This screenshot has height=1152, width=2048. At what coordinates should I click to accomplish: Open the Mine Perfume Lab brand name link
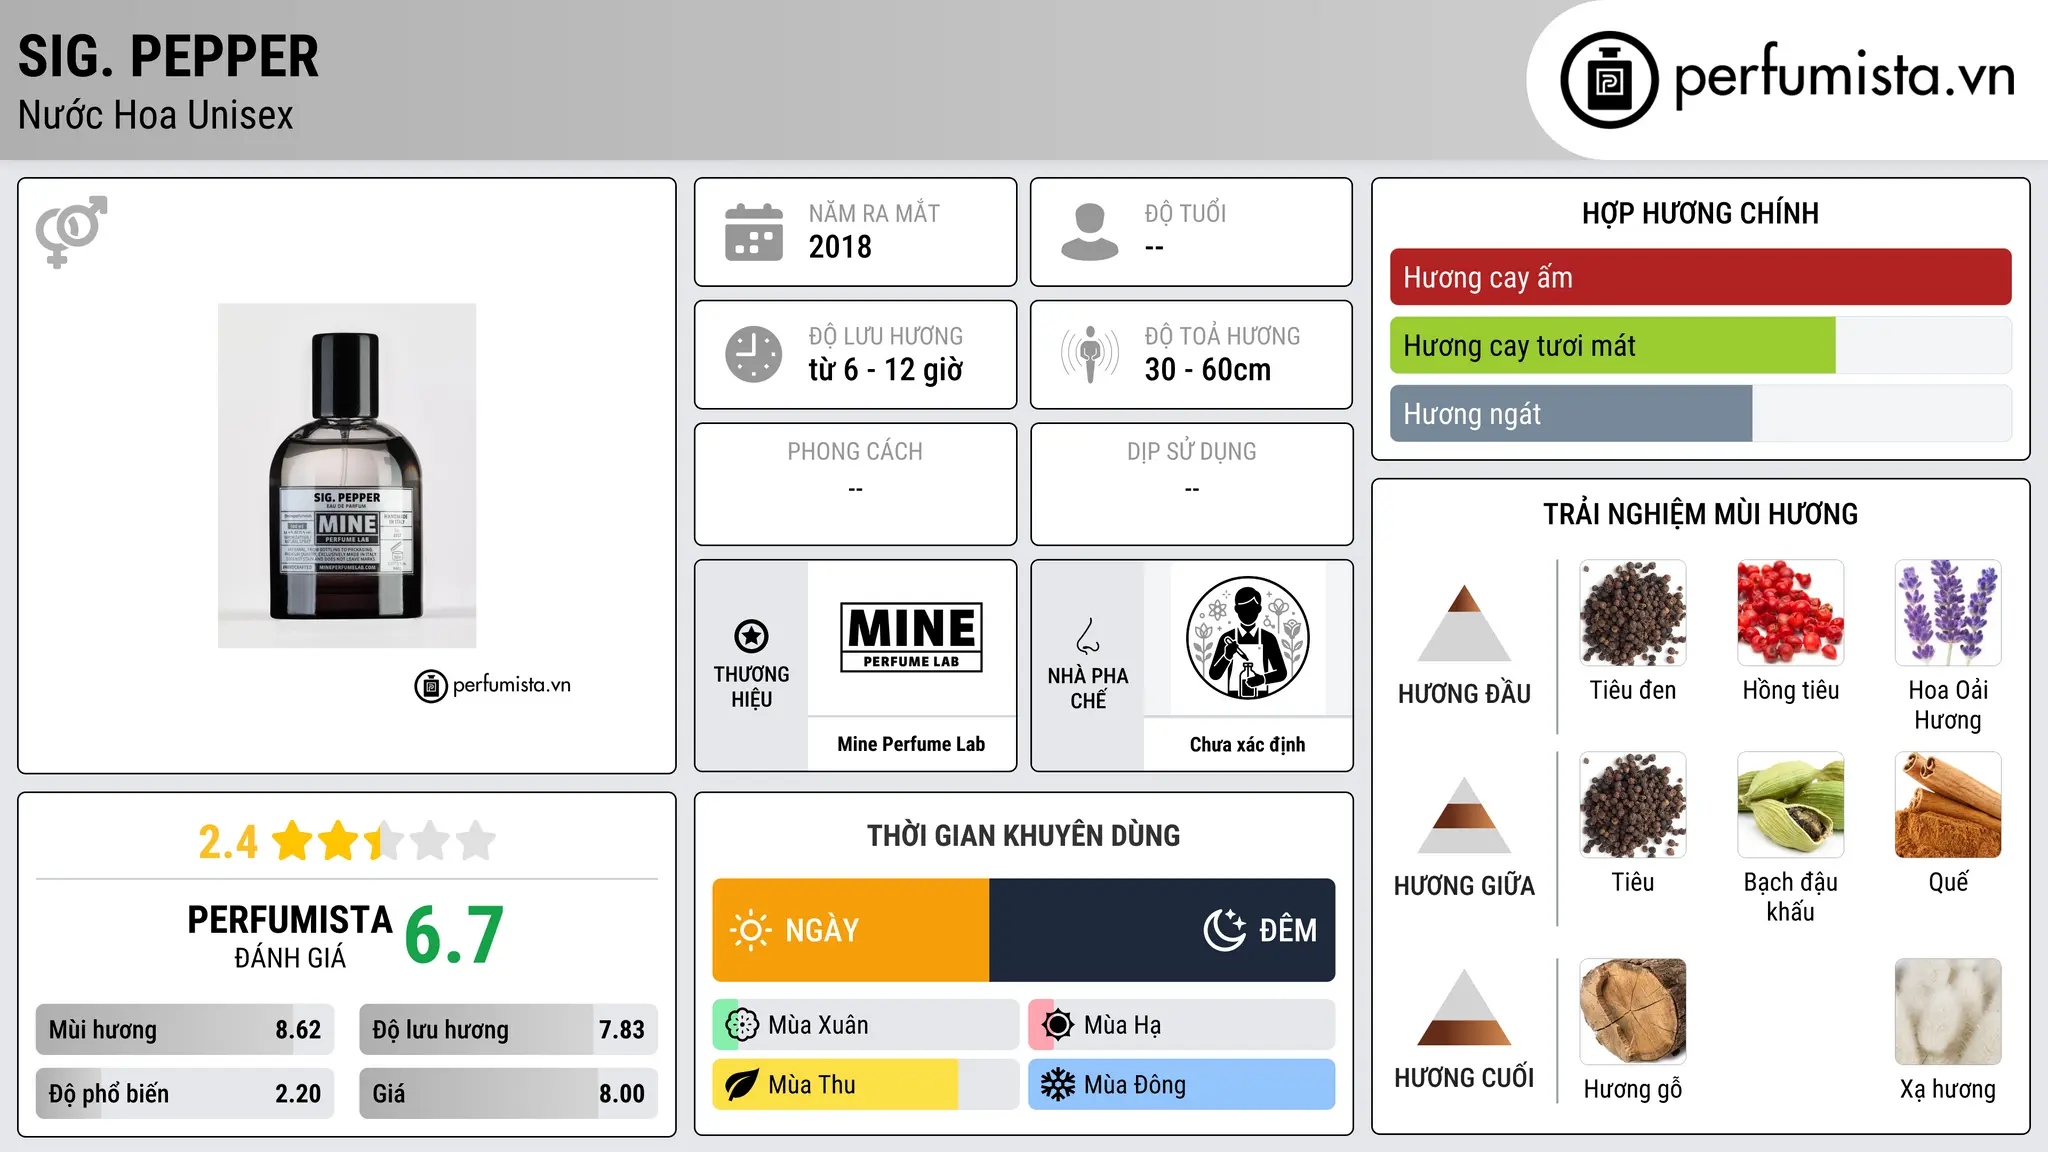(x=911, y=744)
